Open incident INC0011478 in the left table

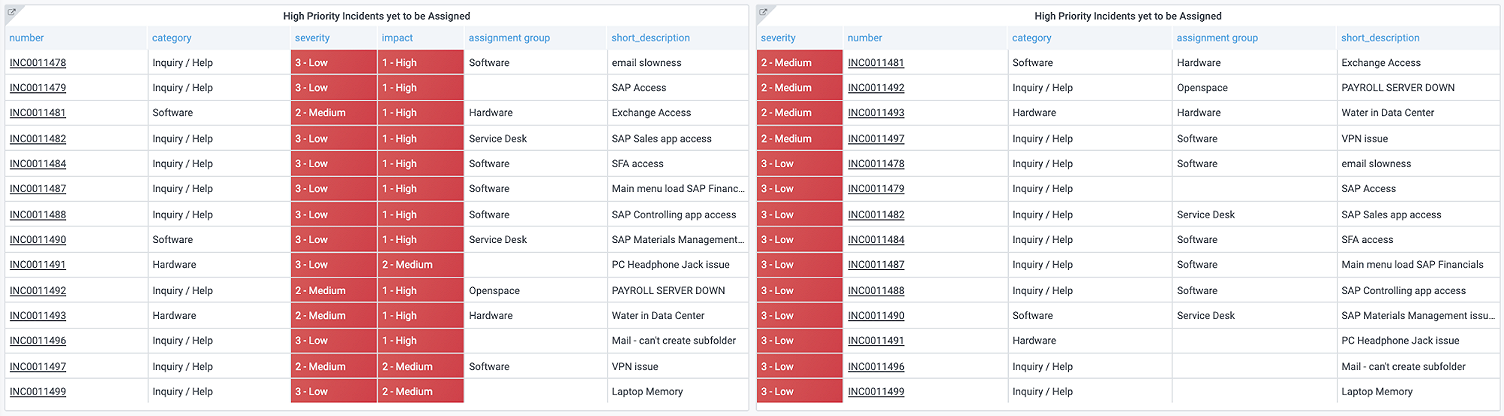coord(38,63)
